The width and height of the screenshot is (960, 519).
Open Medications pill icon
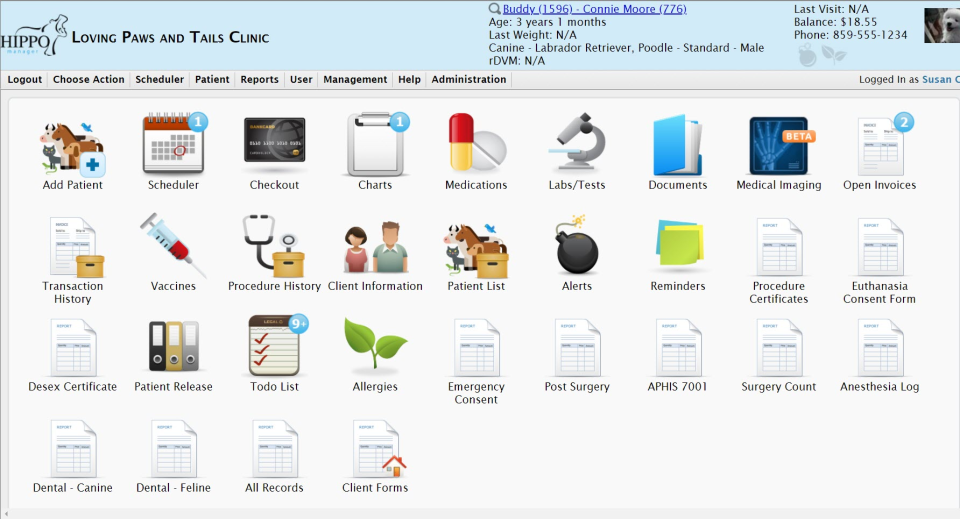point(476,144)
